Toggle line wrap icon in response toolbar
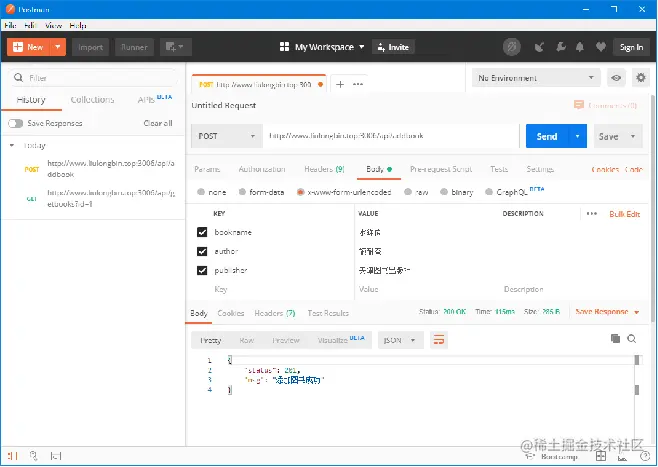The height and width of the screenshot is (467, 658). pyautogui.click(x=439, y=340)
